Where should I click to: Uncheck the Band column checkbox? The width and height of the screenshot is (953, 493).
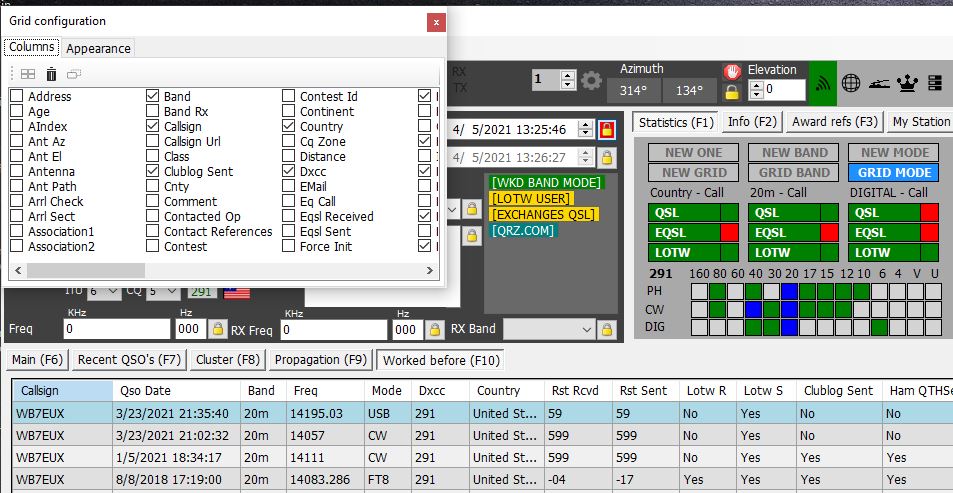click(x=153, y=96)
